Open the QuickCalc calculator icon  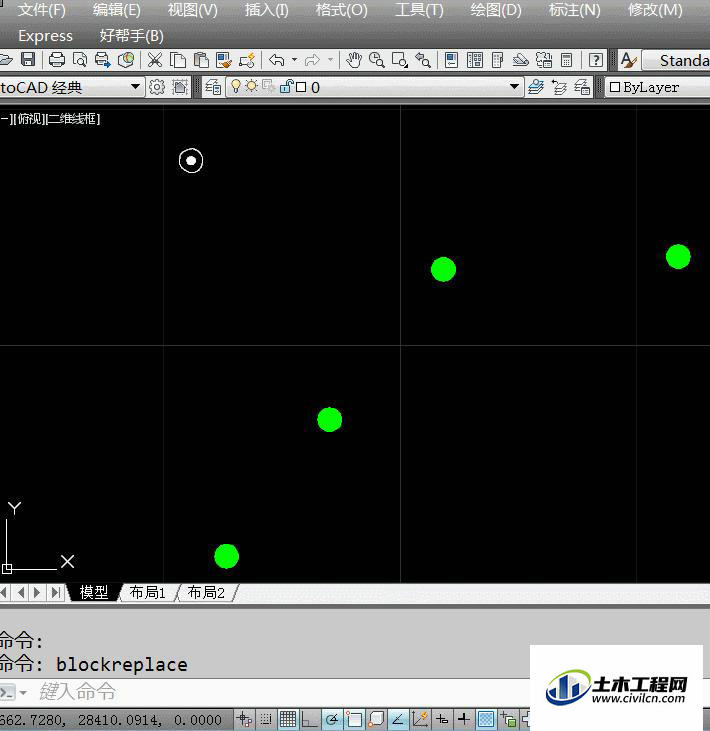tap(566, 60)
